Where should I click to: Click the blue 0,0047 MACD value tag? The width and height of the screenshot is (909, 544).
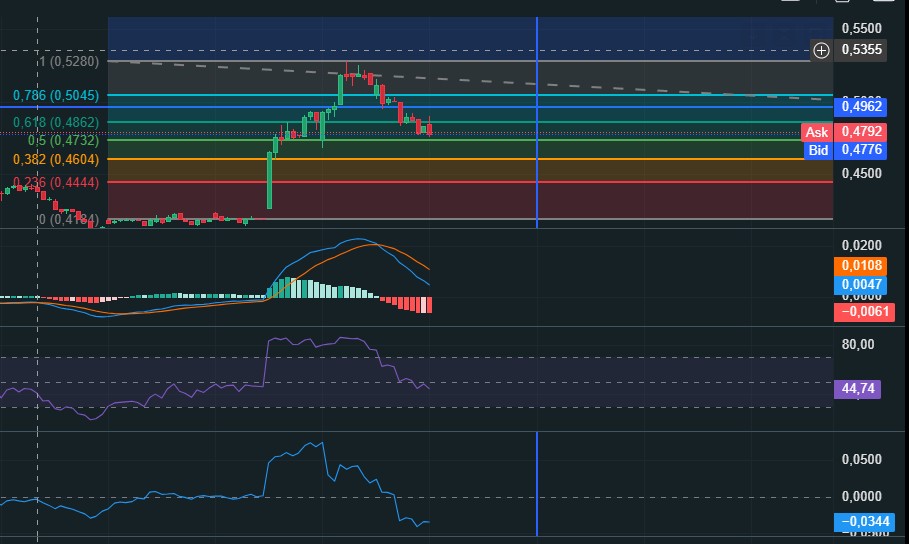[x=860, y=284]
